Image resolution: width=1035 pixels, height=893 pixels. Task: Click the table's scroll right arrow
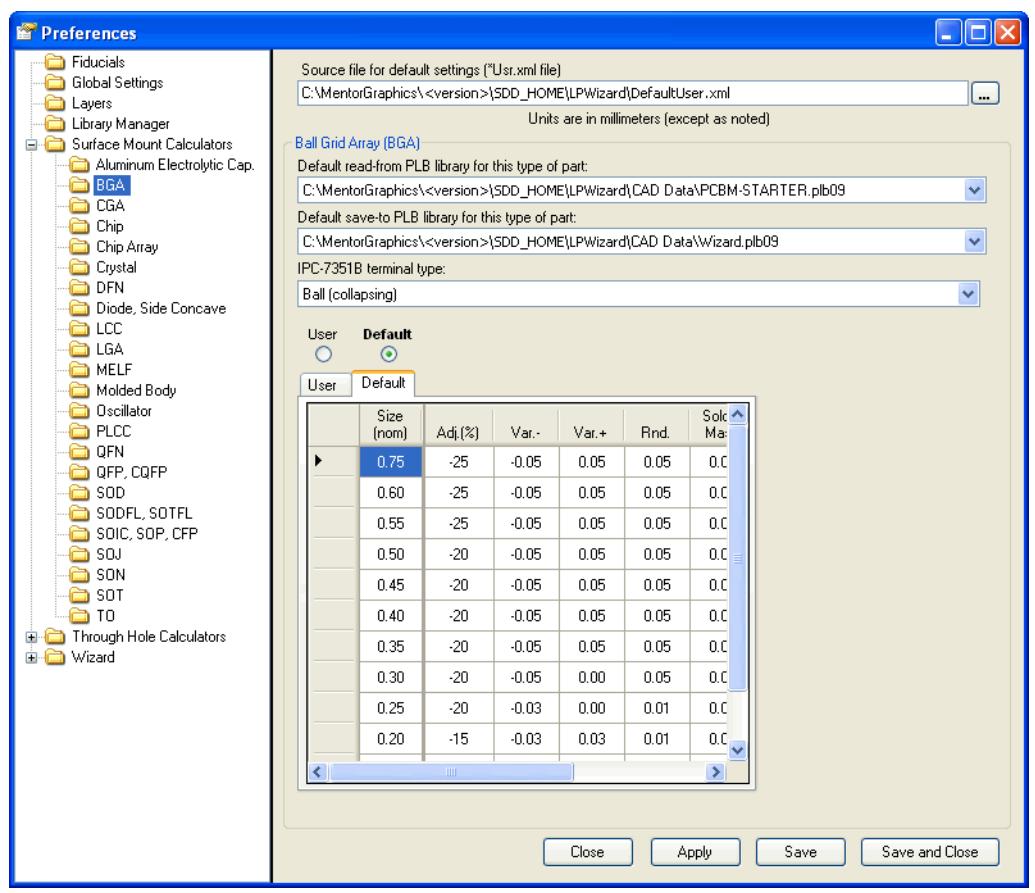coord(715,772)
